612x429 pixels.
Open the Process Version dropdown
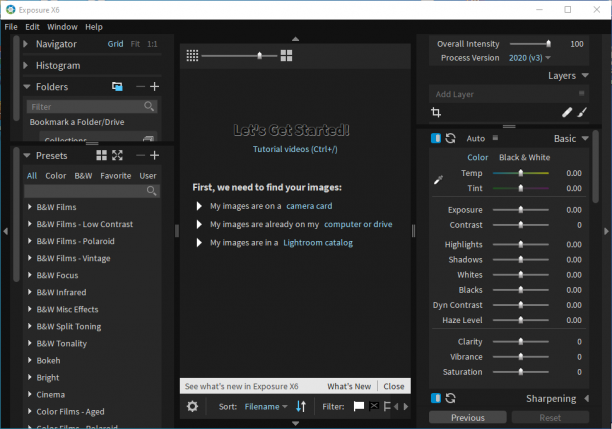[x=530, y=58]
